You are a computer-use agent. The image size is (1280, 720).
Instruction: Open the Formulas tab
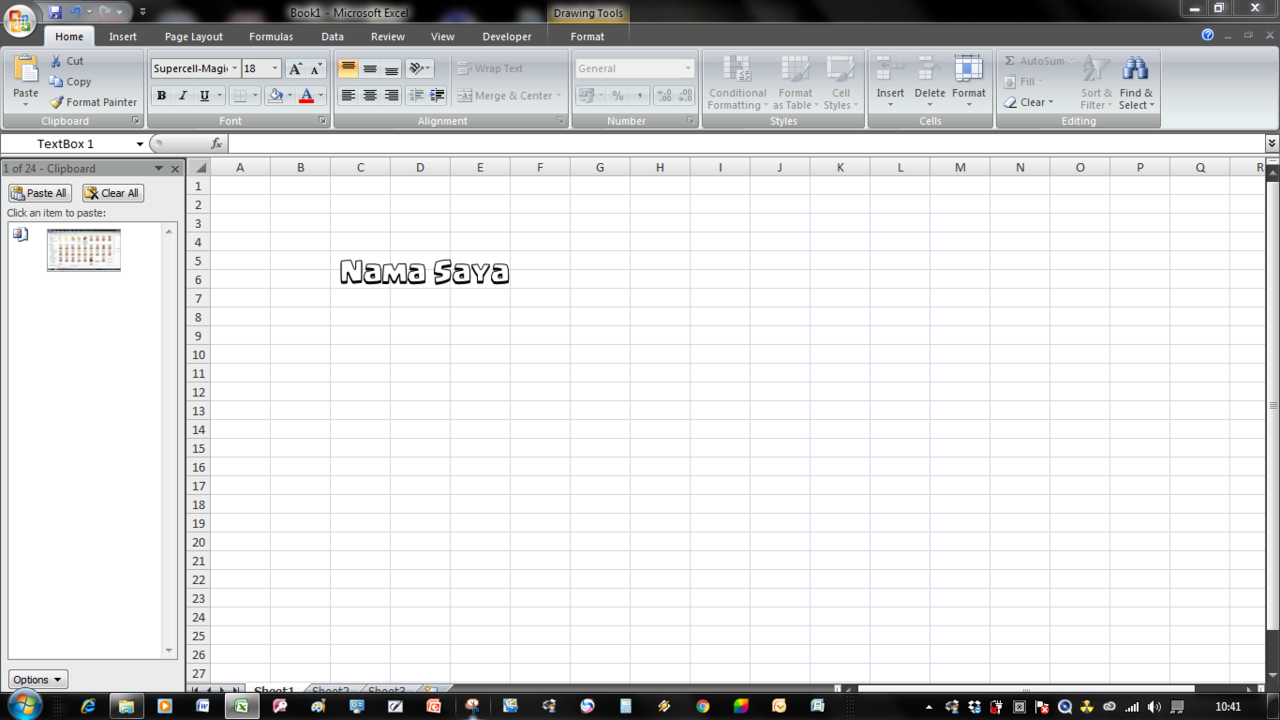coord(271,36)
